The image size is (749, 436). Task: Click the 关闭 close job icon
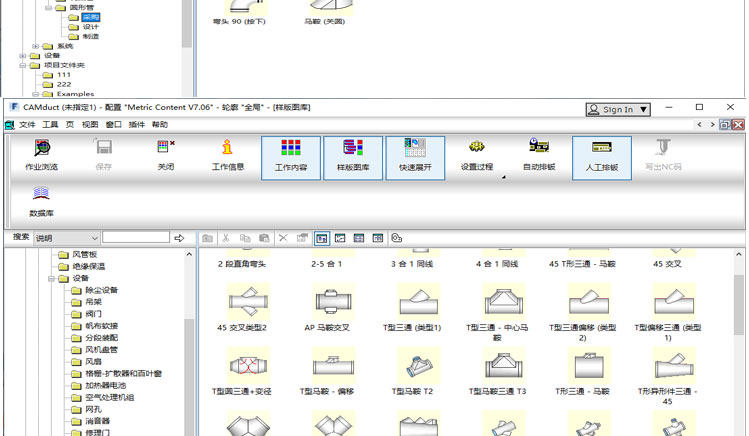[x=166, y=155]
